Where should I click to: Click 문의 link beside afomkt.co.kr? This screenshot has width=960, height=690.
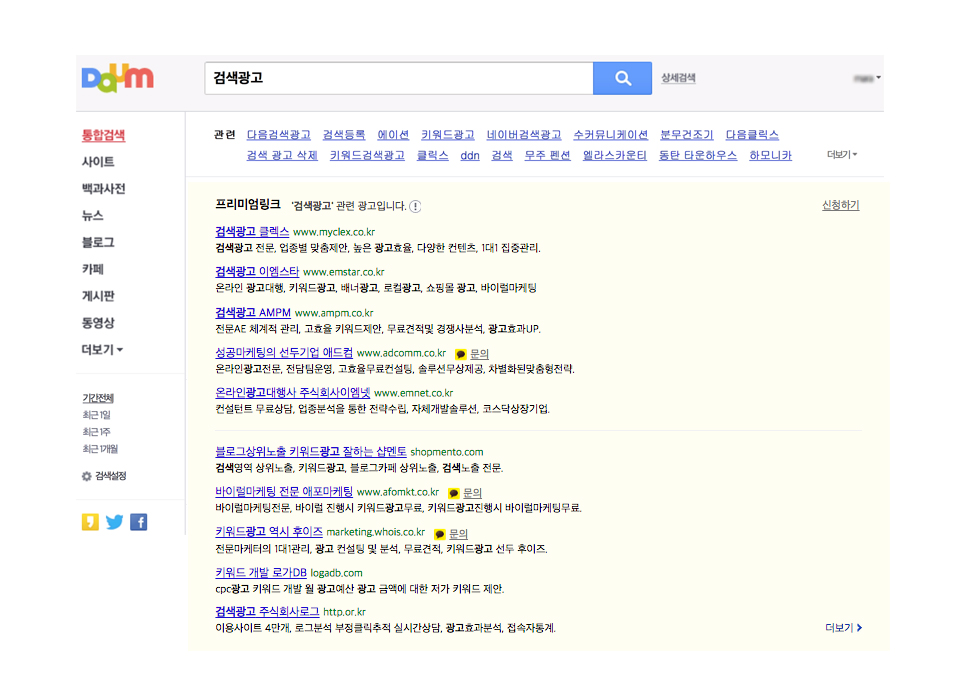click(473, 493)
